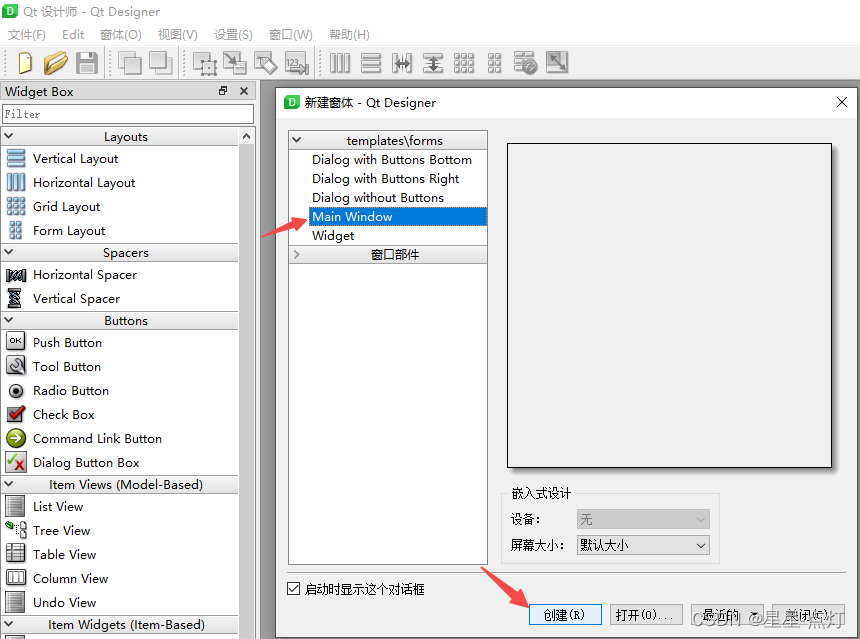Pick the Dialog Button Box widget icon
This screenshot has width=860, height=639.
(x=16, y=462)
